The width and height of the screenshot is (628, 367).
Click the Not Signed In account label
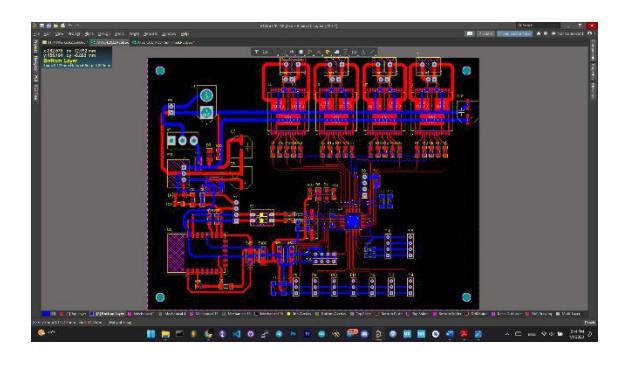pyautogui.click(x=569, y=34)
